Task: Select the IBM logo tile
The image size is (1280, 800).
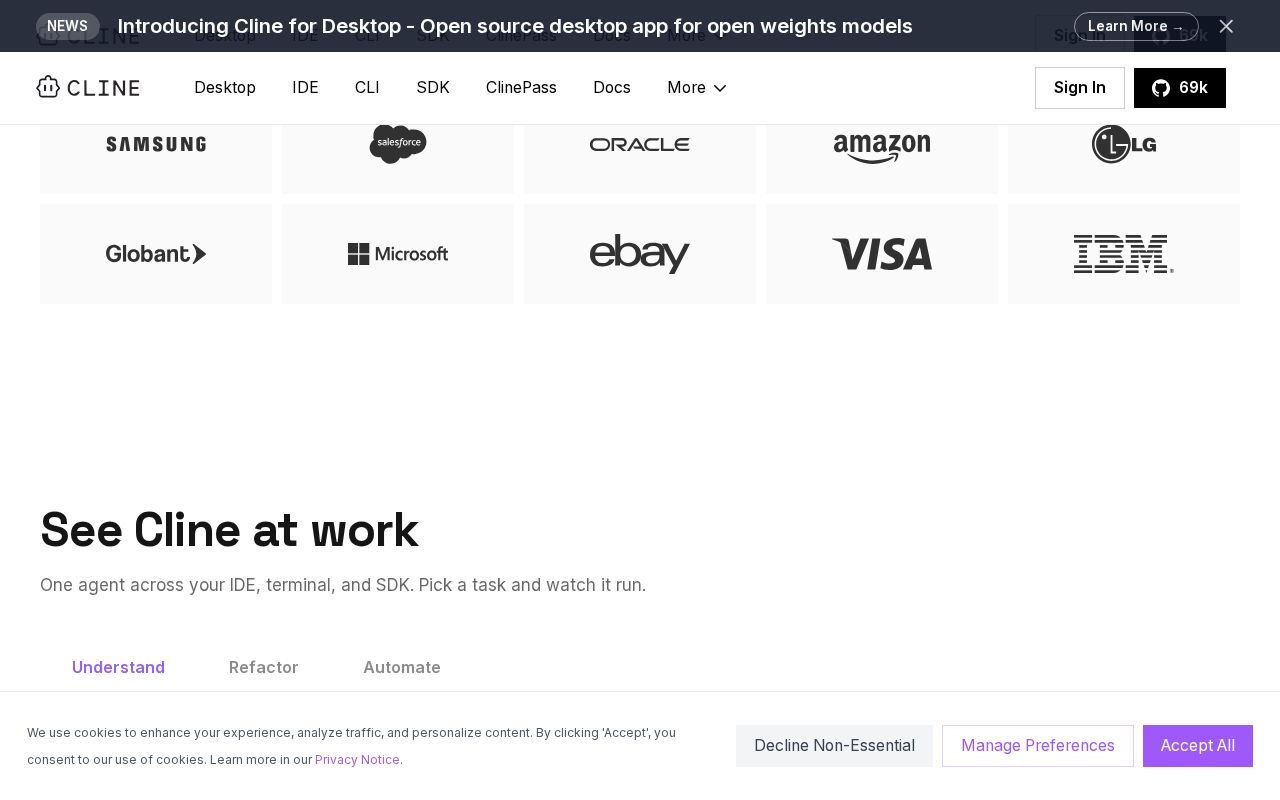Action: [x=1124, y=254]
